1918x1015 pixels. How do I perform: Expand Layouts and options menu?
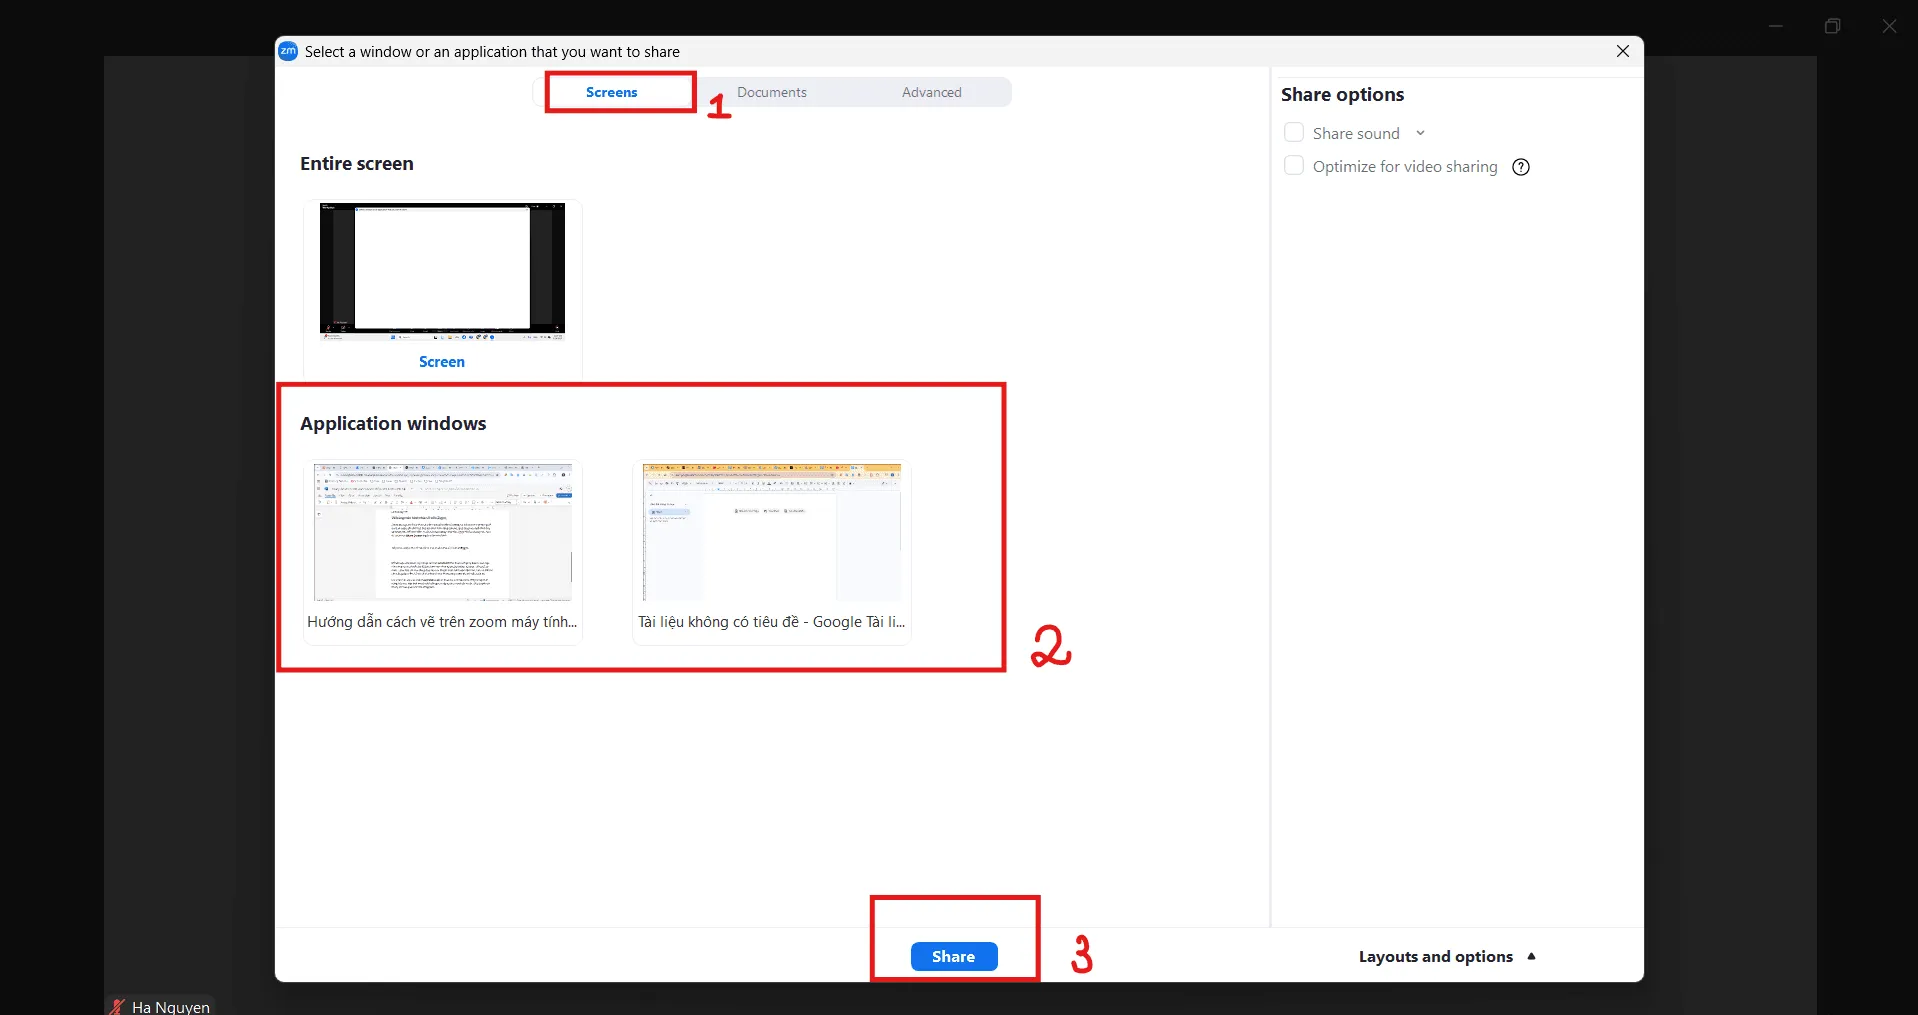pos(1446,956)
